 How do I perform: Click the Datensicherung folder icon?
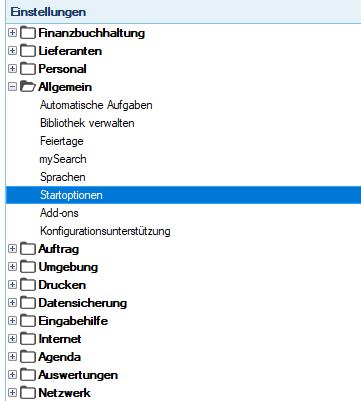[28, 303]
